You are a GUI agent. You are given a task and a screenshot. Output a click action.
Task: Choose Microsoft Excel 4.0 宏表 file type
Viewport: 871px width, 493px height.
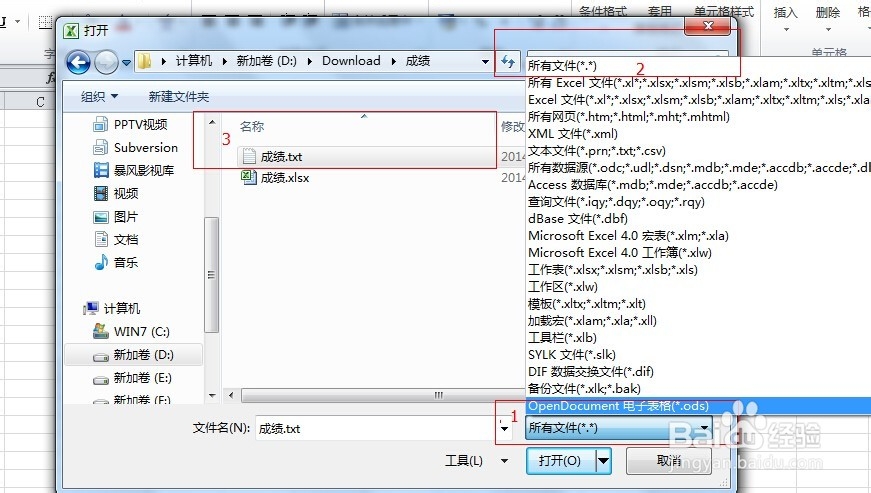pyautogui.click(x=698, y=236)
